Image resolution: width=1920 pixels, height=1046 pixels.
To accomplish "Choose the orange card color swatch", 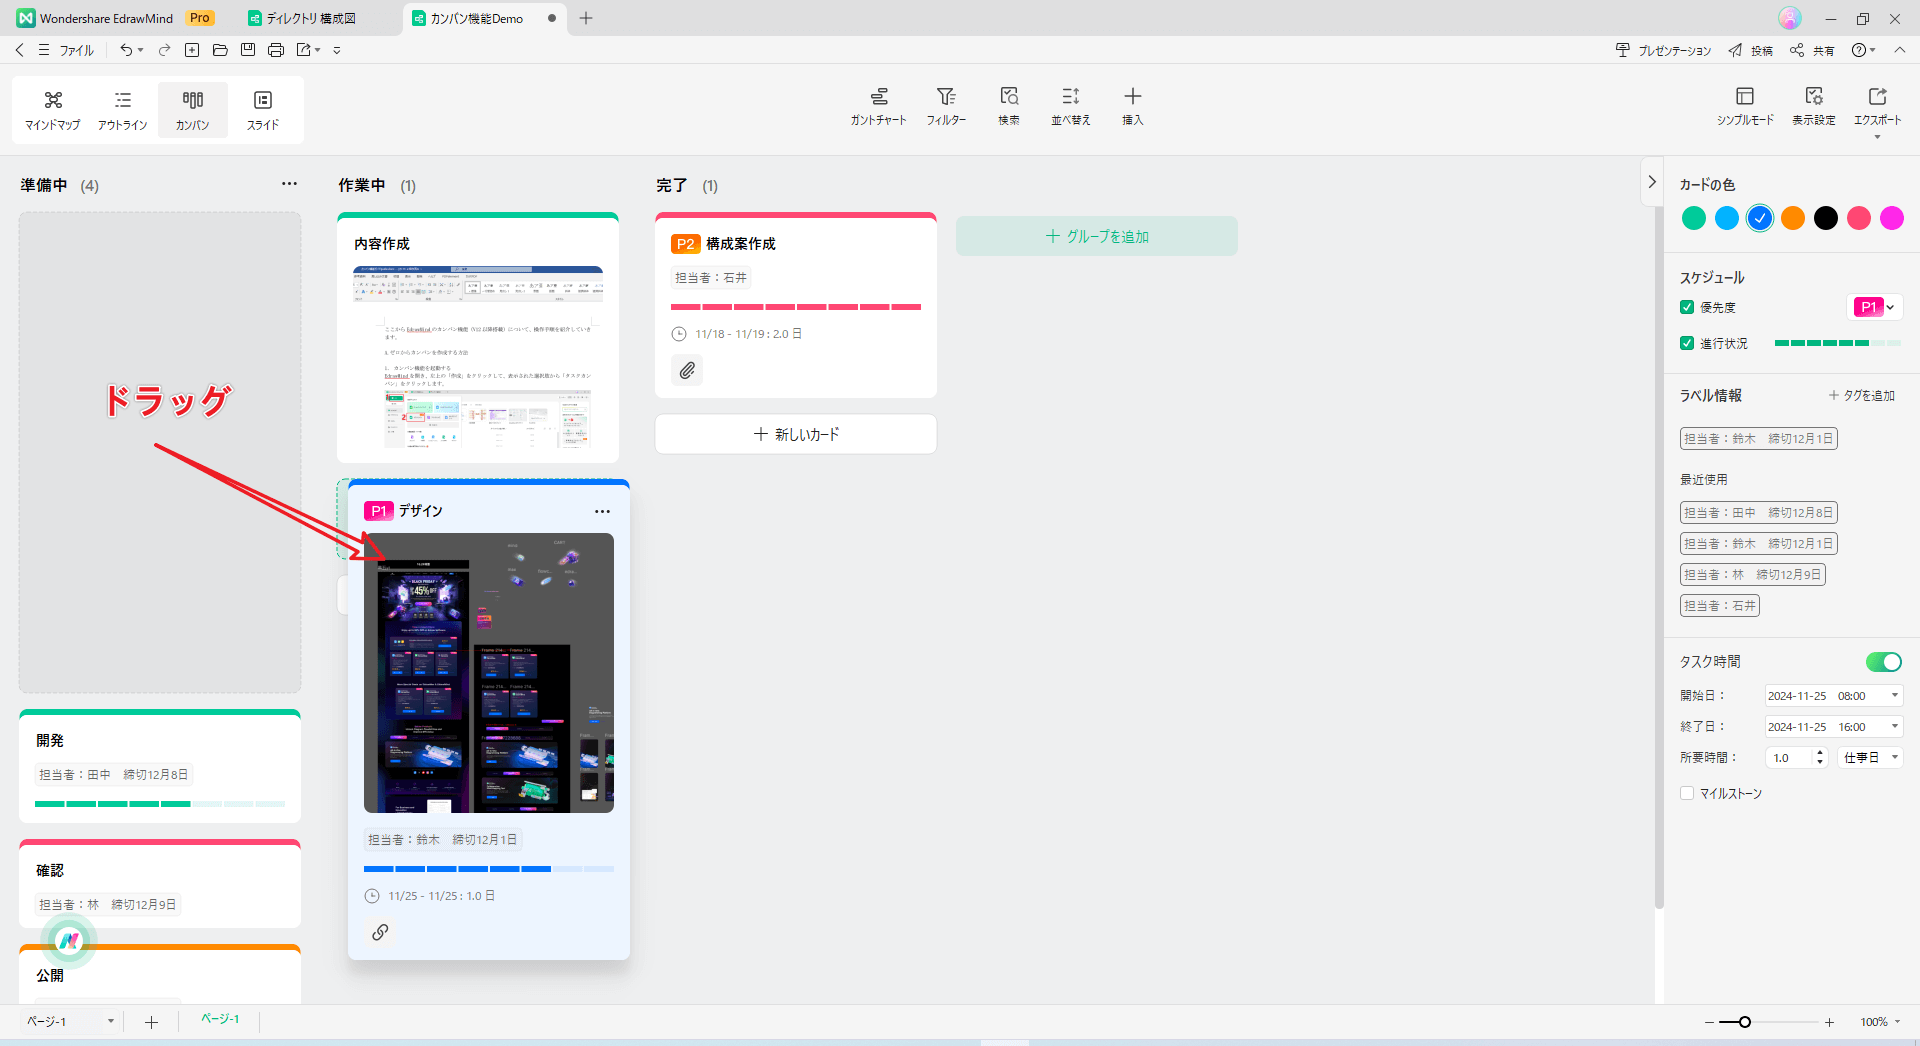I will pyautogui.click(x=1793, y=218).
